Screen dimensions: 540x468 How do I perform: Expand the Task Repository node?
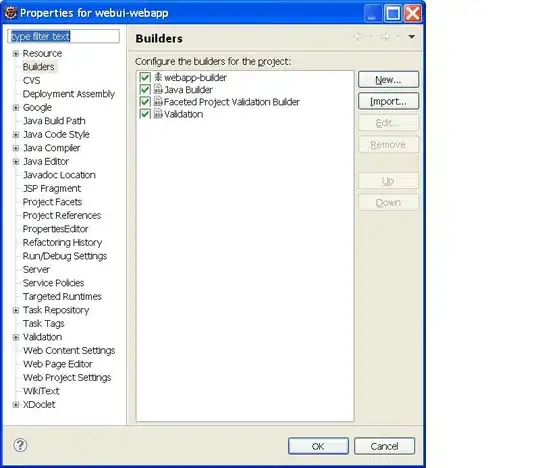(x=16, y=310)
